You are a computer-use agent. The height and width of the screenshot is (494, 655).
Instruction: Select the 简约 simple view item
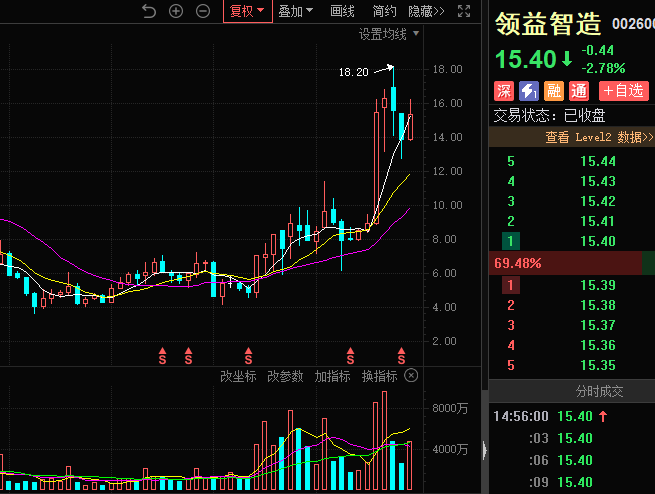tap(384, 11)
